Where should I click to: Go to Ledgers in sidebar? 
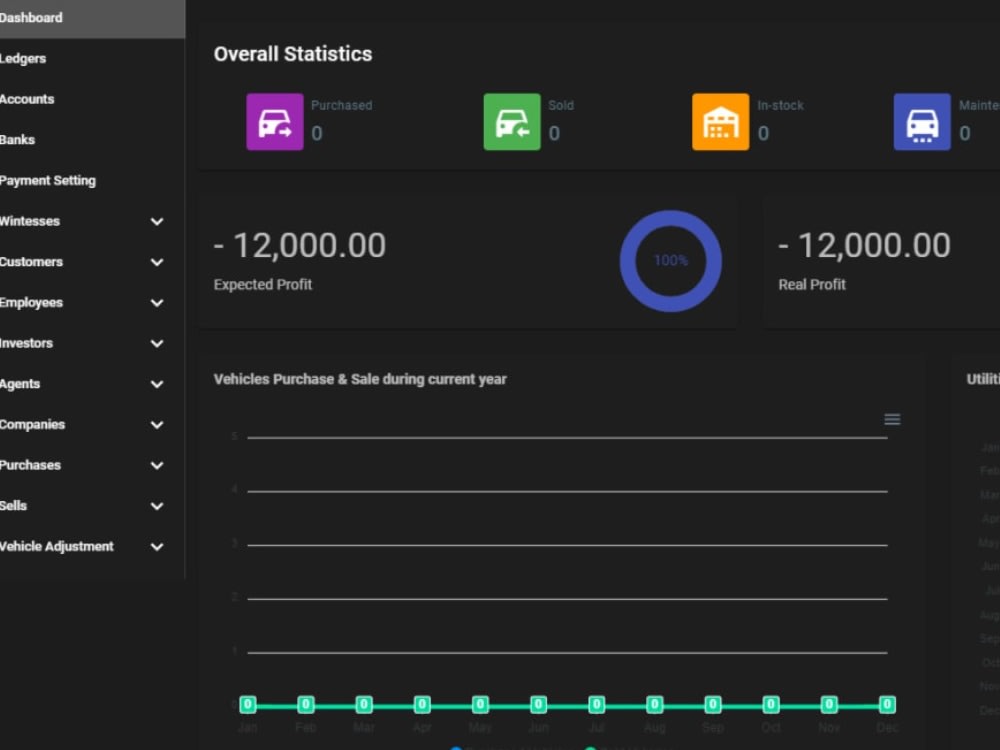pyautogui.click(x=23, y=59)
